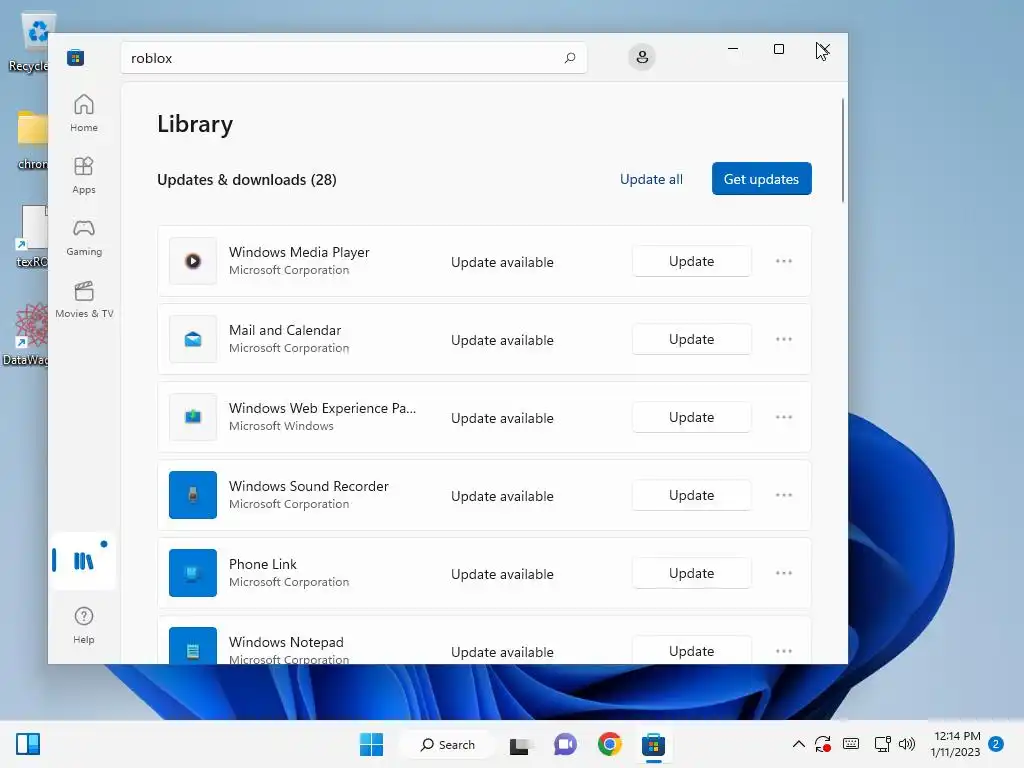Open Help in the sidebar

(x=84, y=625)
